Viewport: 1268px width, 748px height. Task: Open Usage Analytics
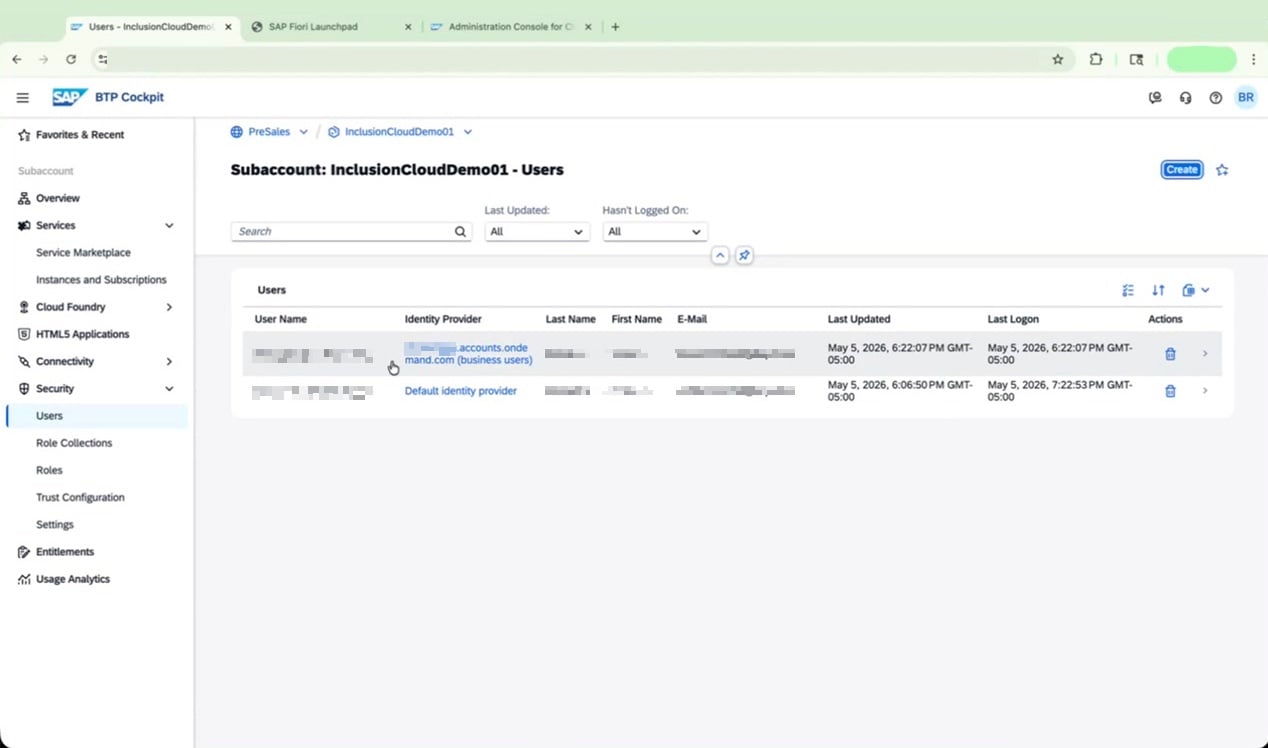point(73,579)
